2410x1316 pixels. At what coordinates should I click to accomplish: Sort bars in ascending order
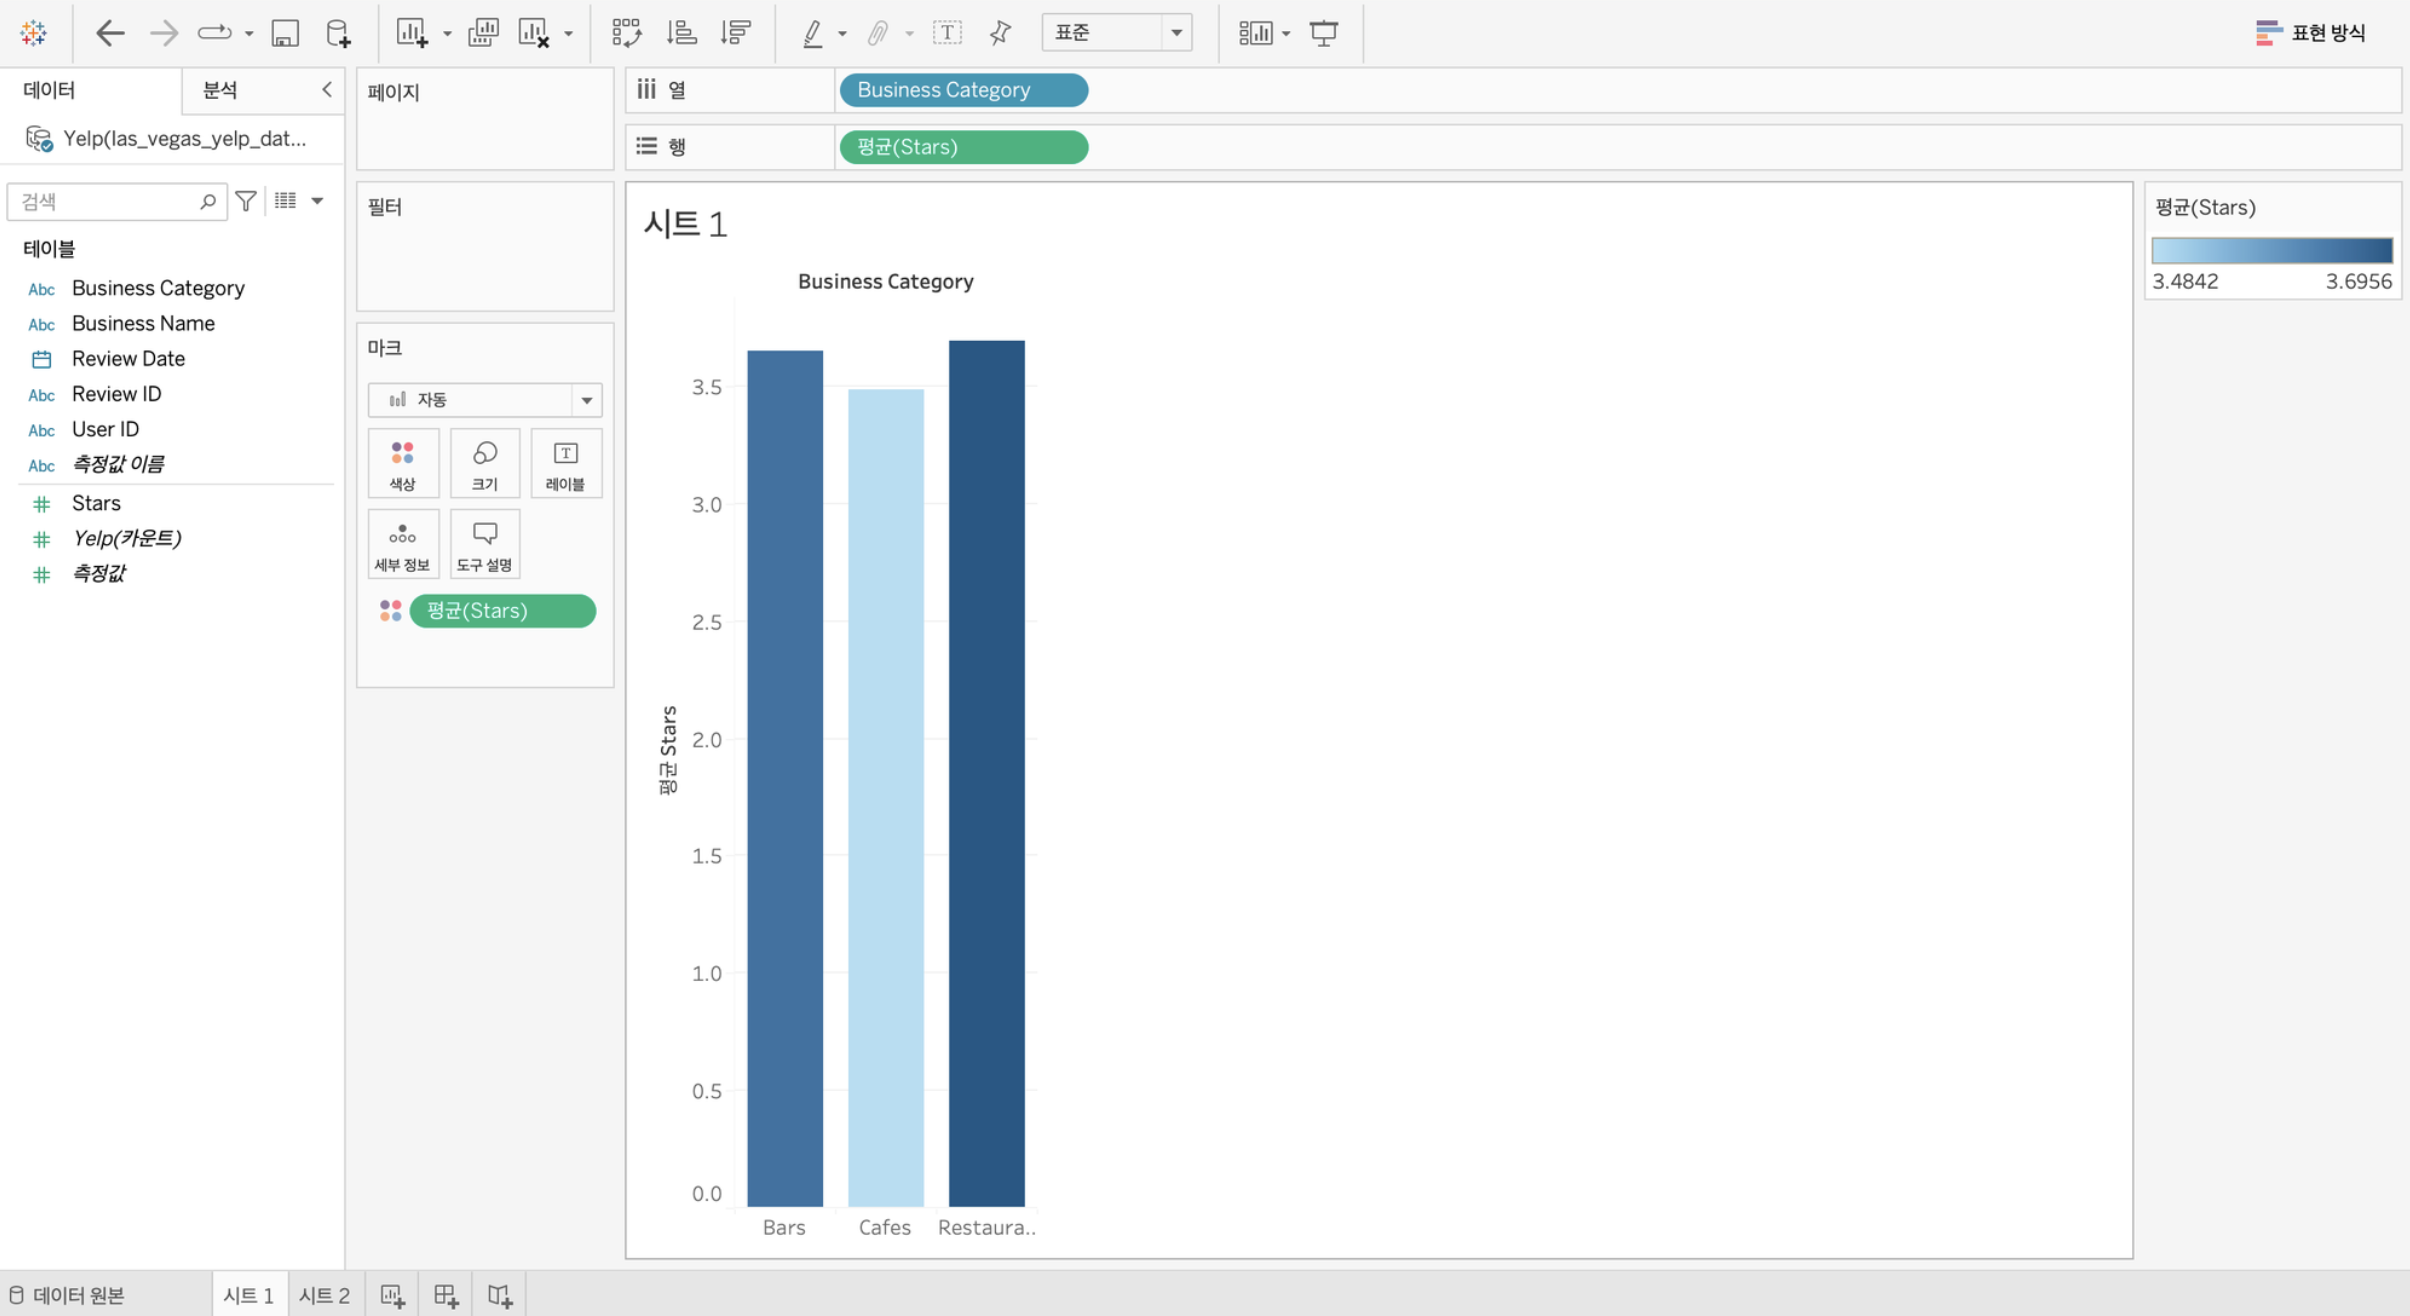681,33
